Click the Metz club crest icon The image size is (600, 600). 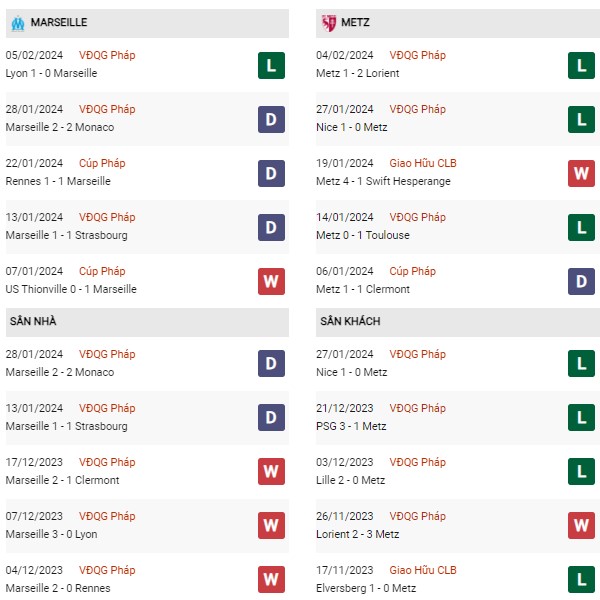tap(329, 23)
